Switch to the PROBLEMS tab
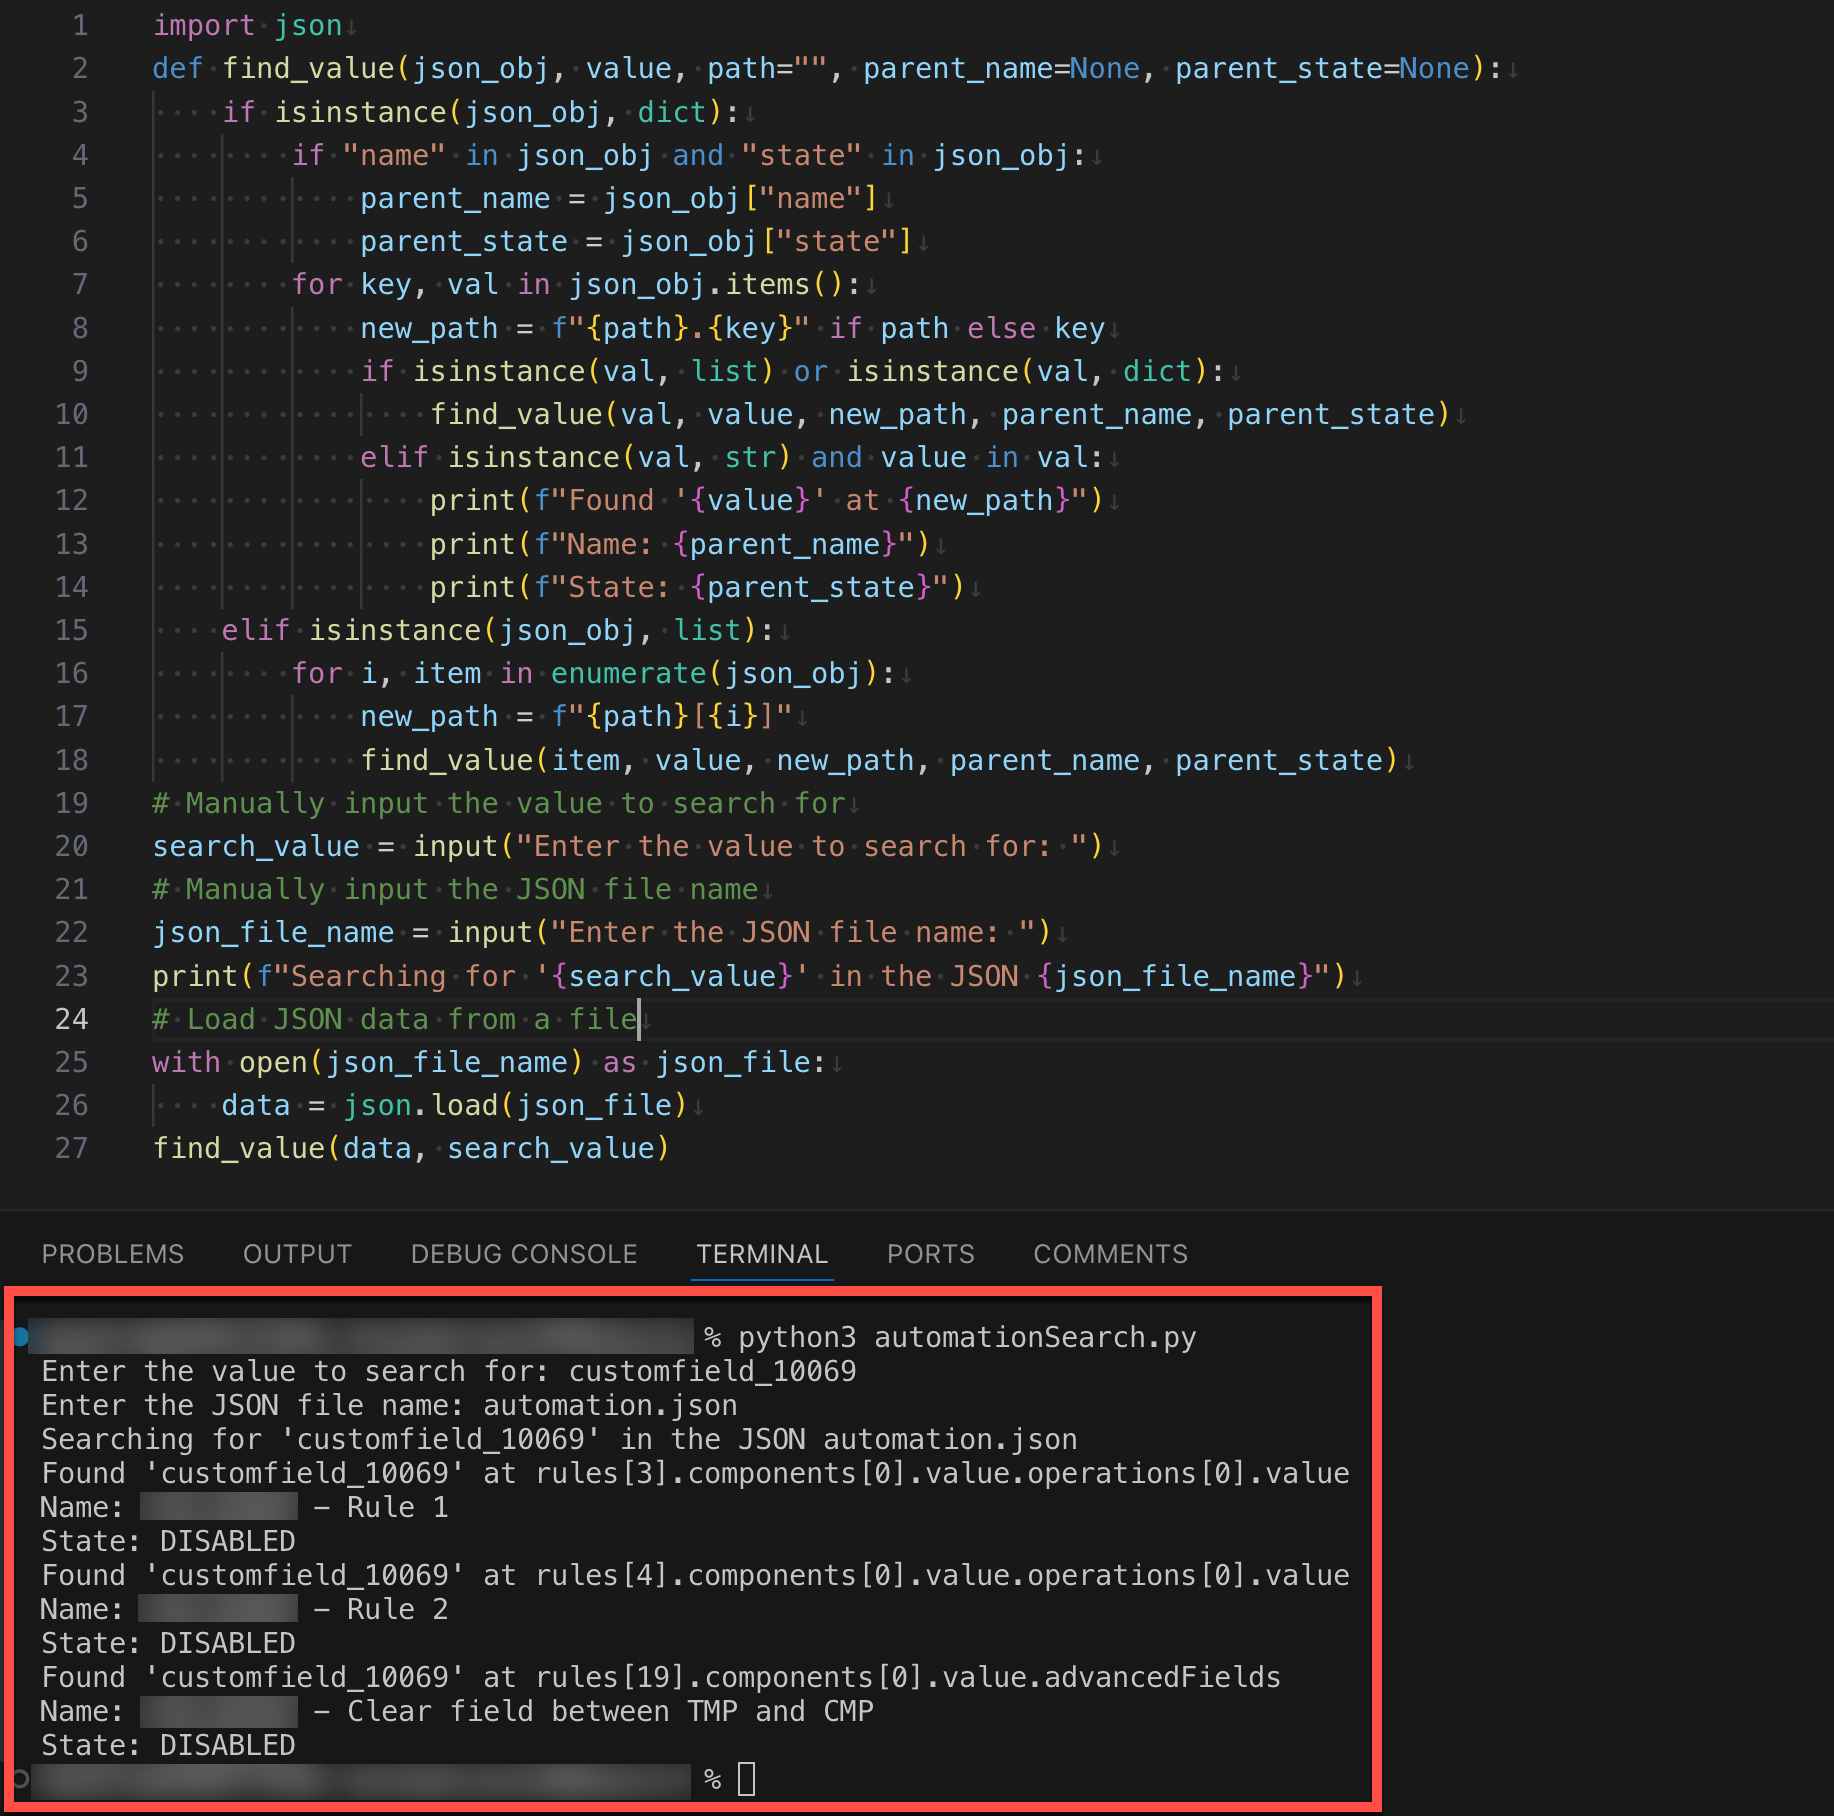The width and height of the screenshot is (1834, 1816). 113,1254
